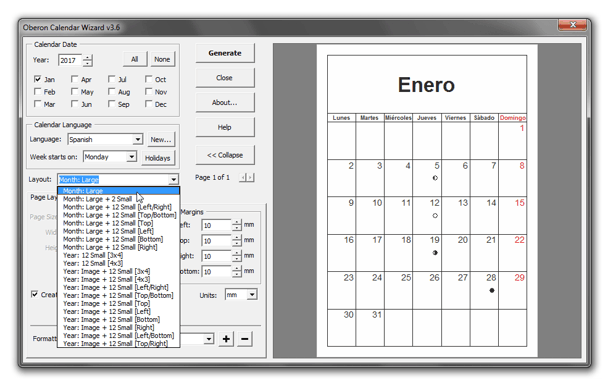The height and width of the screenshot is (390, 606).
Task: Click the minus button beside Formatting
Action: tap(245, 339)
